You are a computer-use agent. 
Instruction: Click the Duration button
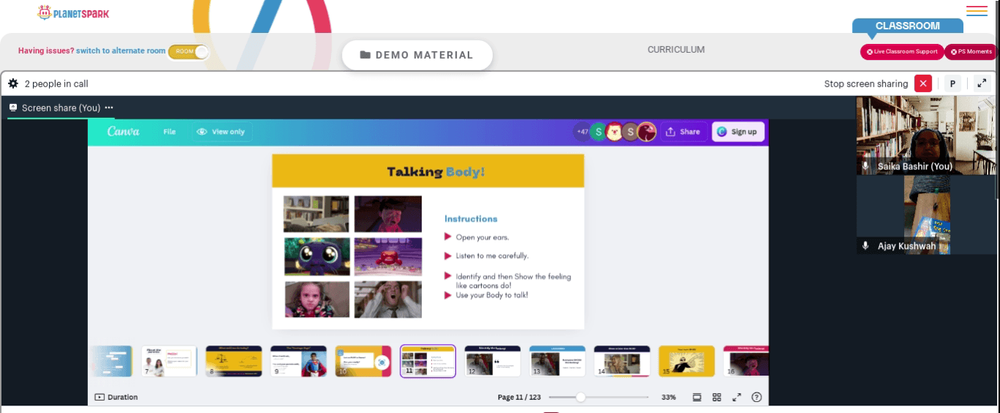(116, 397)
